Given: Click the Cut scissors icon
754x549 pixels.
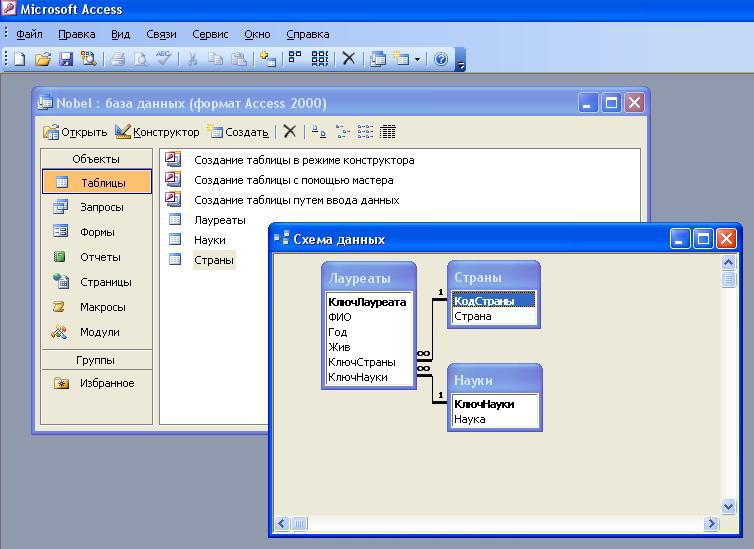Looking at the screenshot, I should pos(192,59).
